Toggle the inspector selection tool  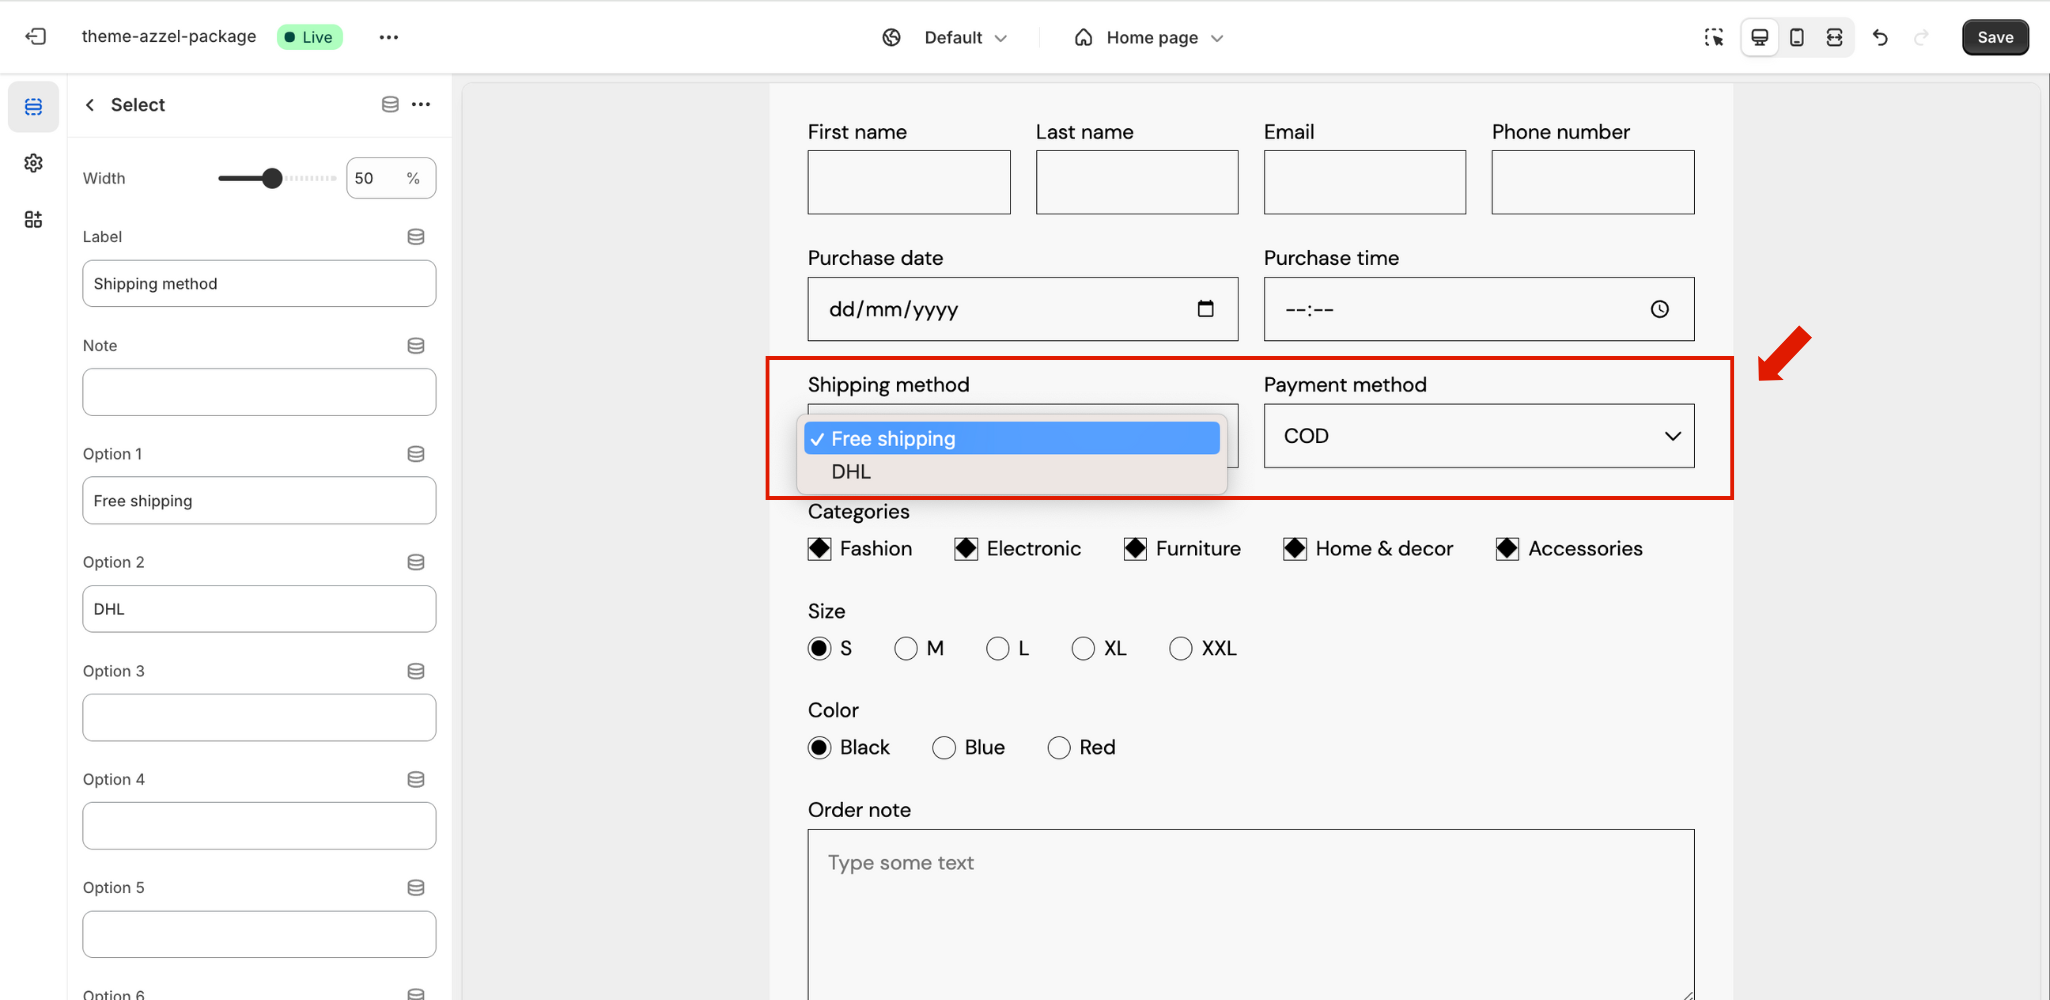tap(1714, 37)
